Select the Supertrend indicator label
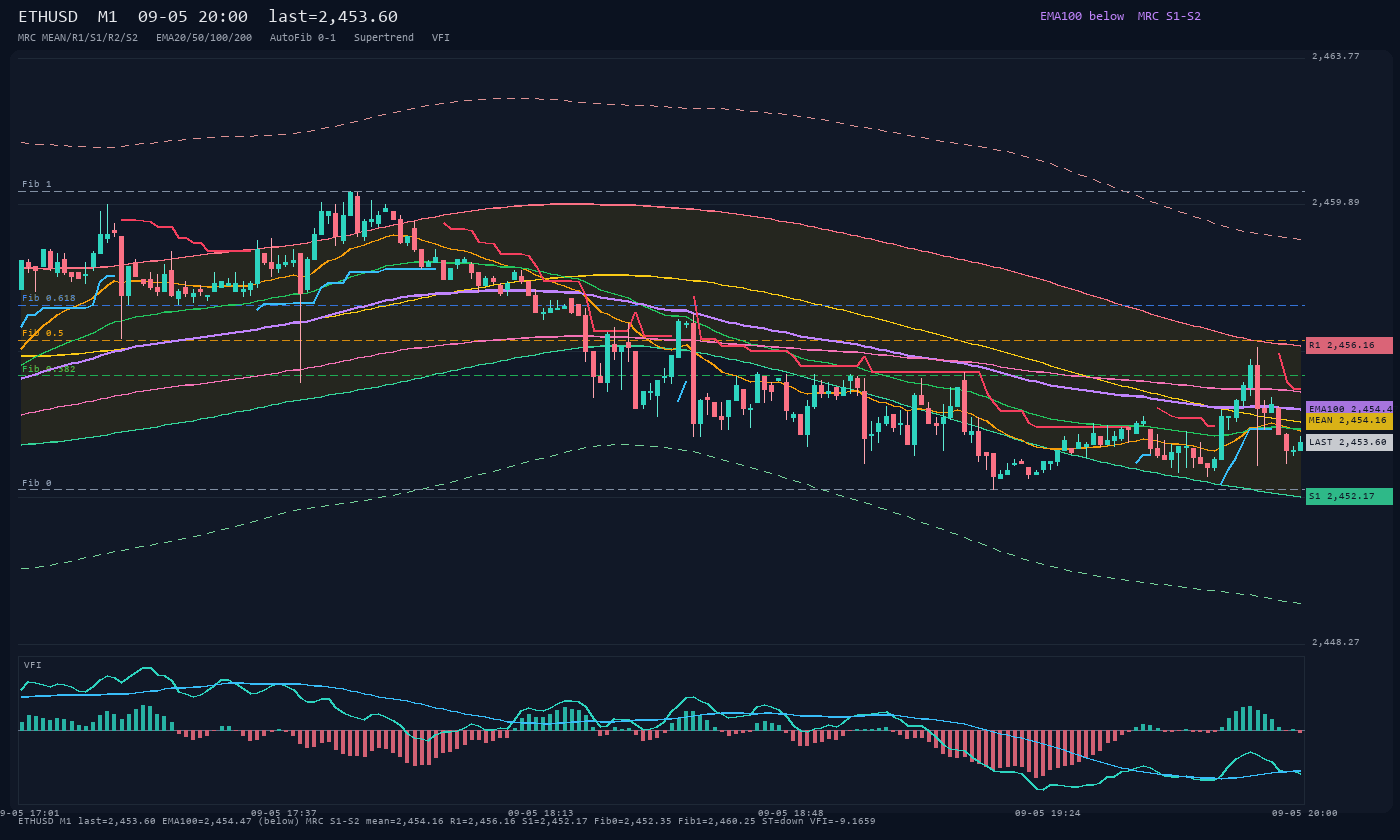Image resolution: width=1400 pixels, height=840 pixels. click(384, 37)
